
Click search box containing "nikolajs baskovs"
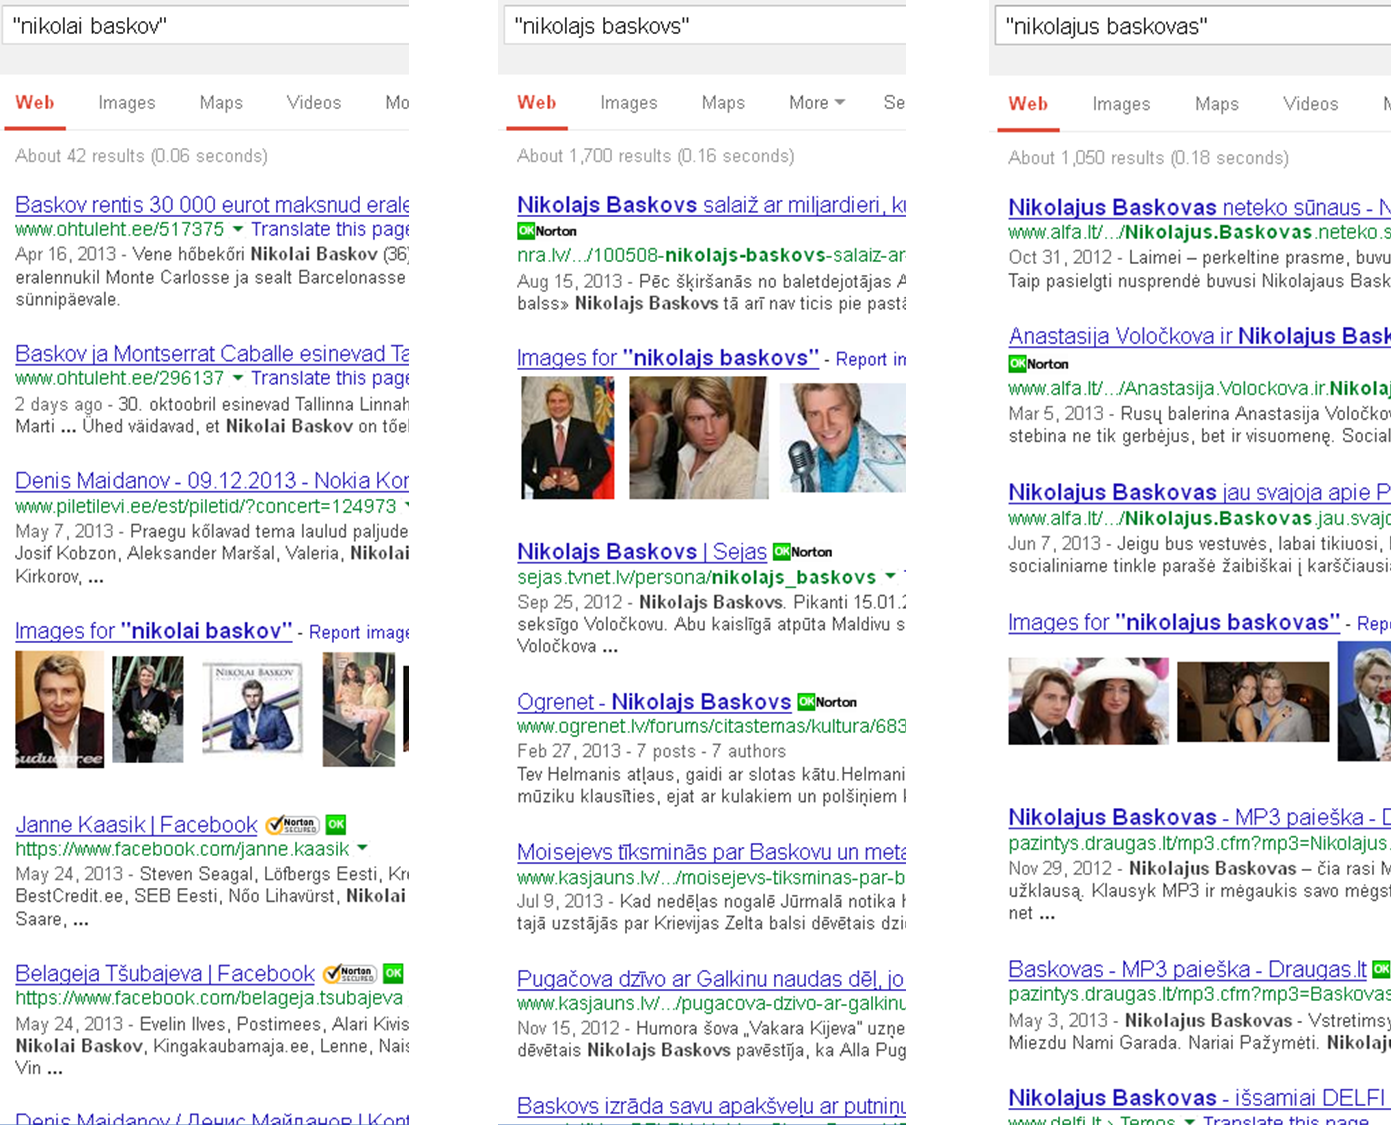pyautogui.click(x=705, y=25)
